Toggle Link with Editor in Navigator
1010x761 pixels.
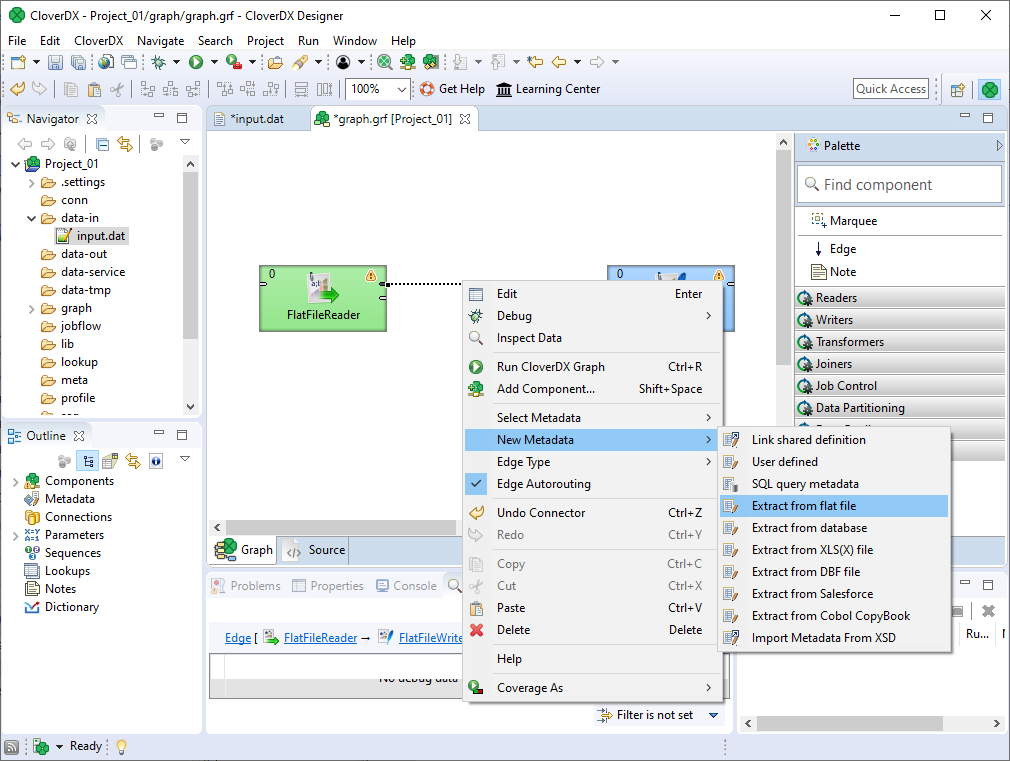click(x=125, y=144)
